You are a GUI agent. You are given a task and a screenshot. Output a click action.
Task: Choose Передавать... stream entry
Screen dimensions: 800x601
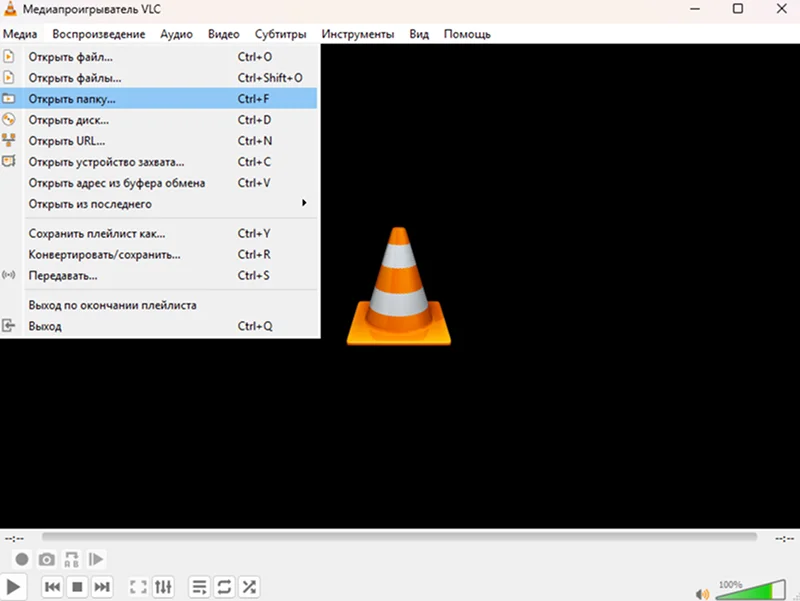click(159, 276)
